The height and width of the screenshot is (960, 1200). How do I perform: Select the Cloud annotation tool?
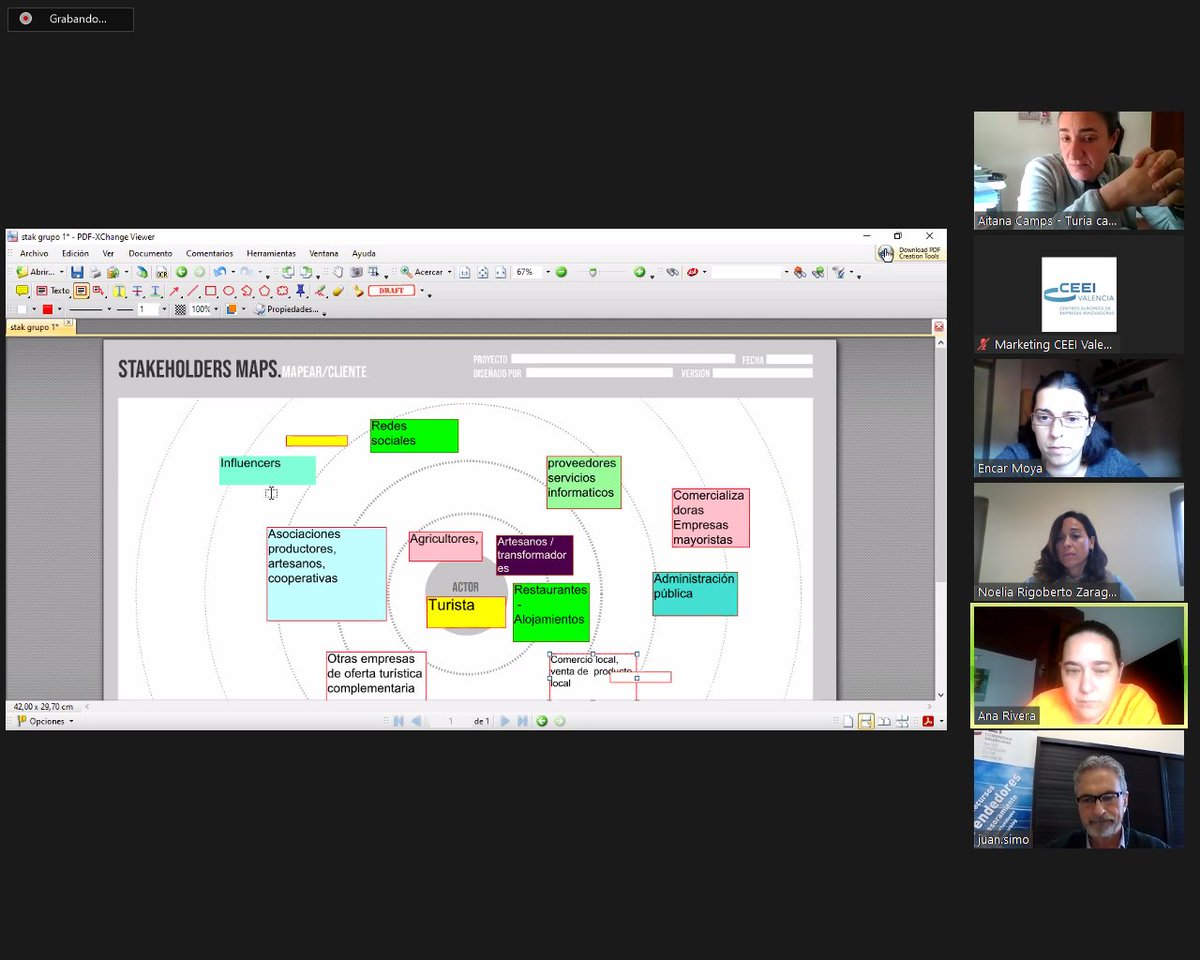pos(283,291)
